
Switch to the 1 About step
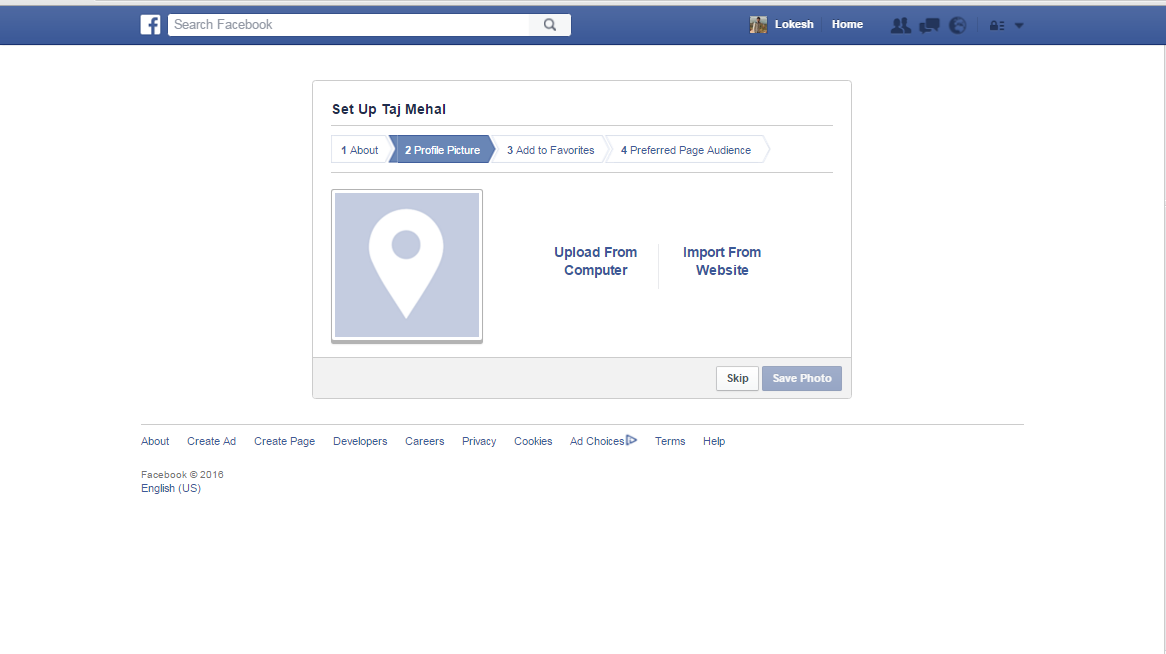point(360,150)
